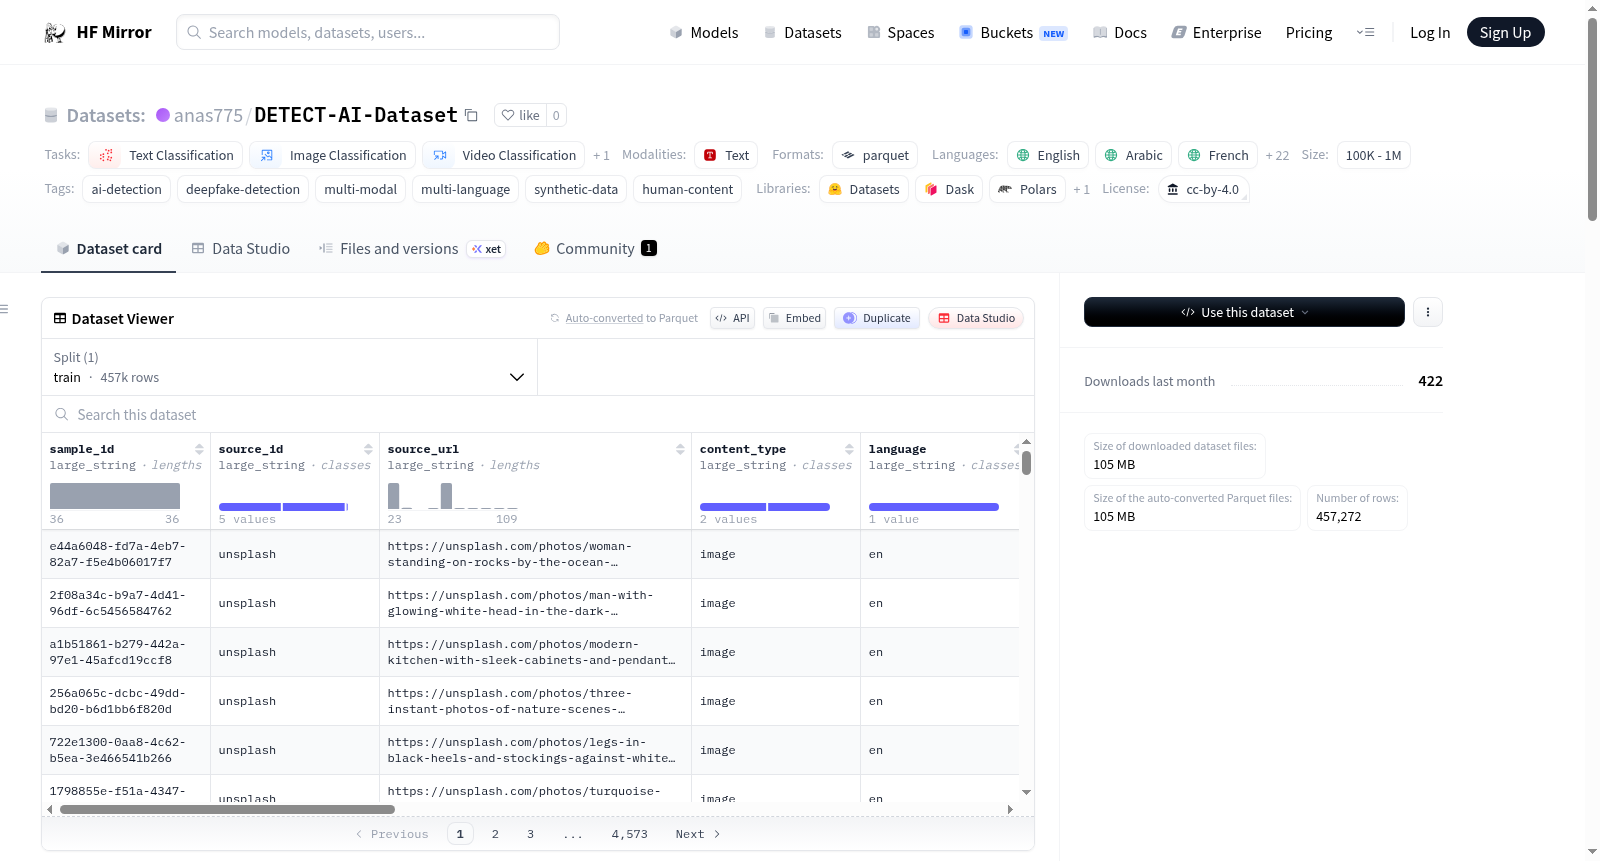Go to Models in the top navigation

point(704,33)
